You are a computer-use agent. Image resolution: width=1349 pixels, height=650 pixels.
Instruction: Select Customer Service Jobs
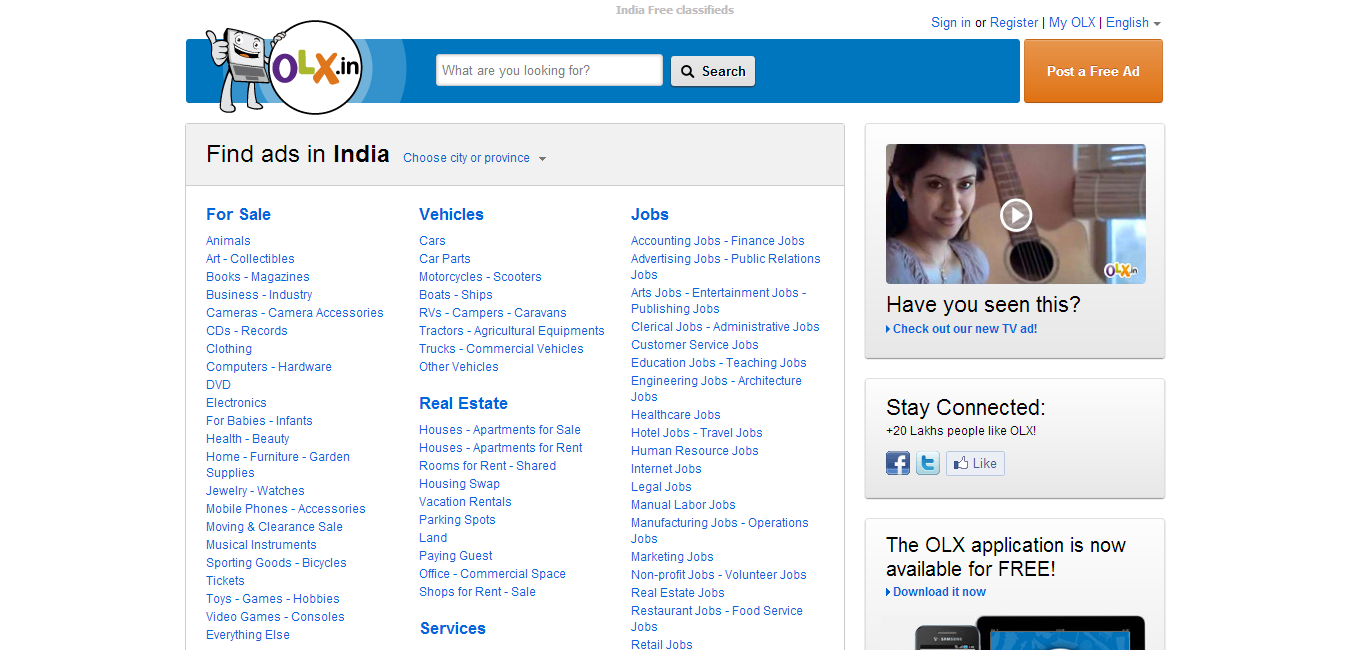click(x=695, y=345)
